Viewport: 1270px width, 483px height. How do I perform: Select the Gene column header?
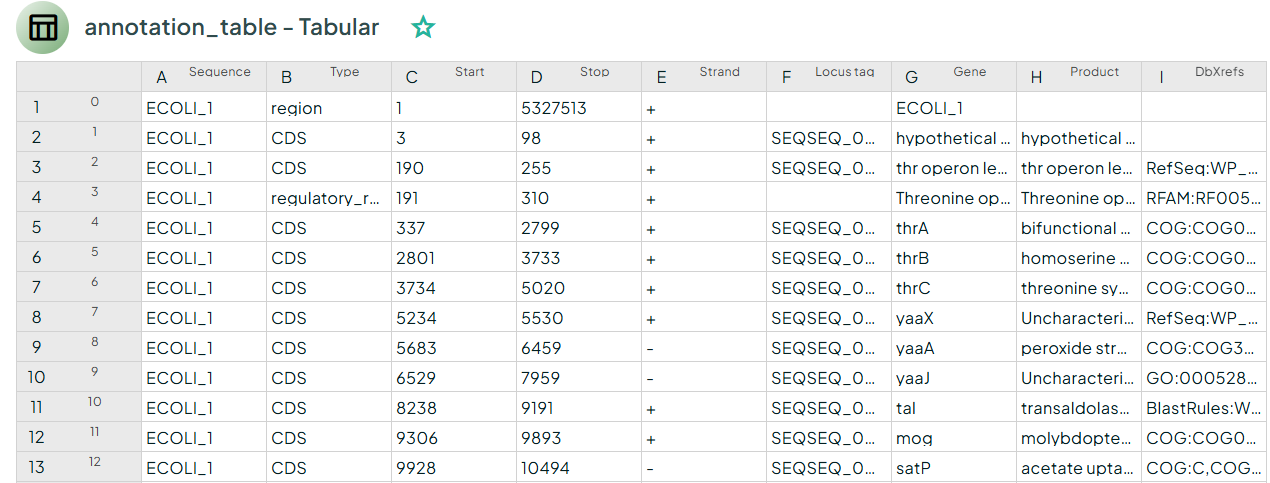click(x=954, y=77)
